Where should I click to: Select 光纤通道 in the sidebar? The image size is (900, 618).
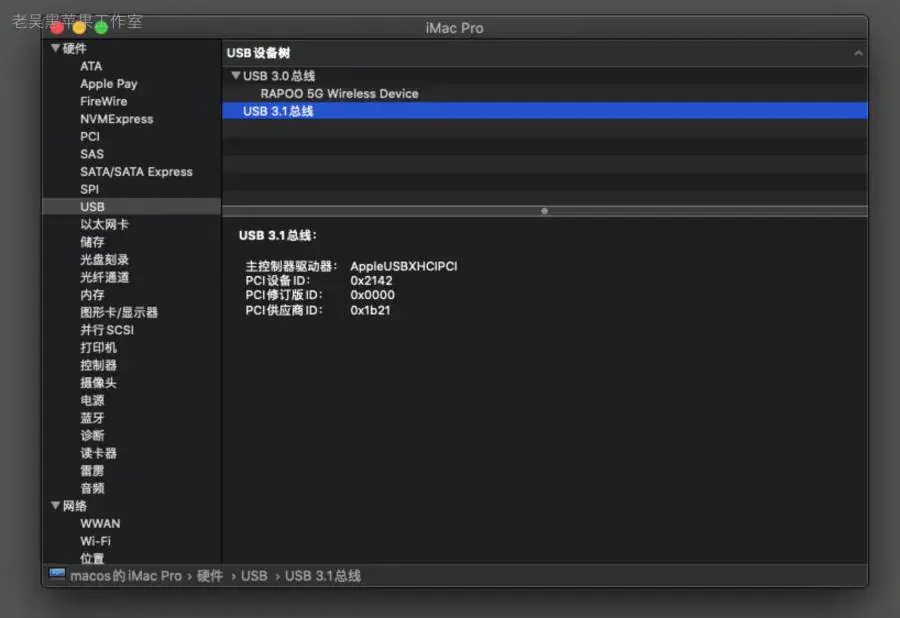point(104,277)
